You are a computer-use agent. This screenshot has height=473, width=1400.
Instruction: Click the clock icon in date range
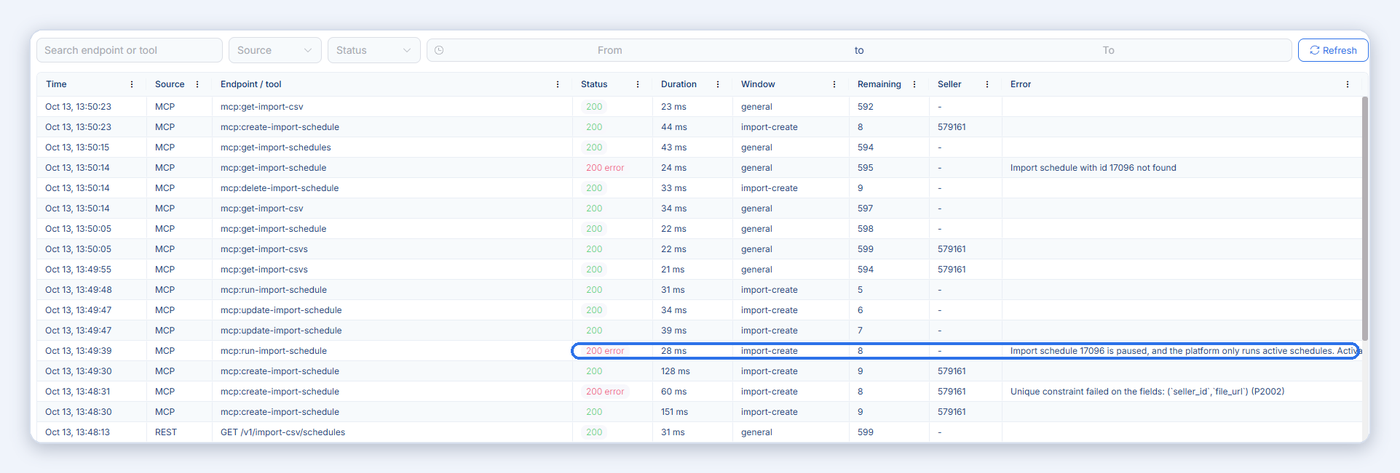pyautogui.click(x=439, y=50)
